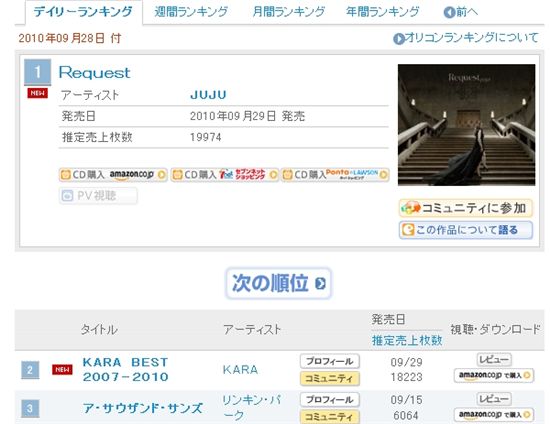Click the rank 2 number badge
The height and width of the screenshot is (424, 550).
click(x=30, y=370)
